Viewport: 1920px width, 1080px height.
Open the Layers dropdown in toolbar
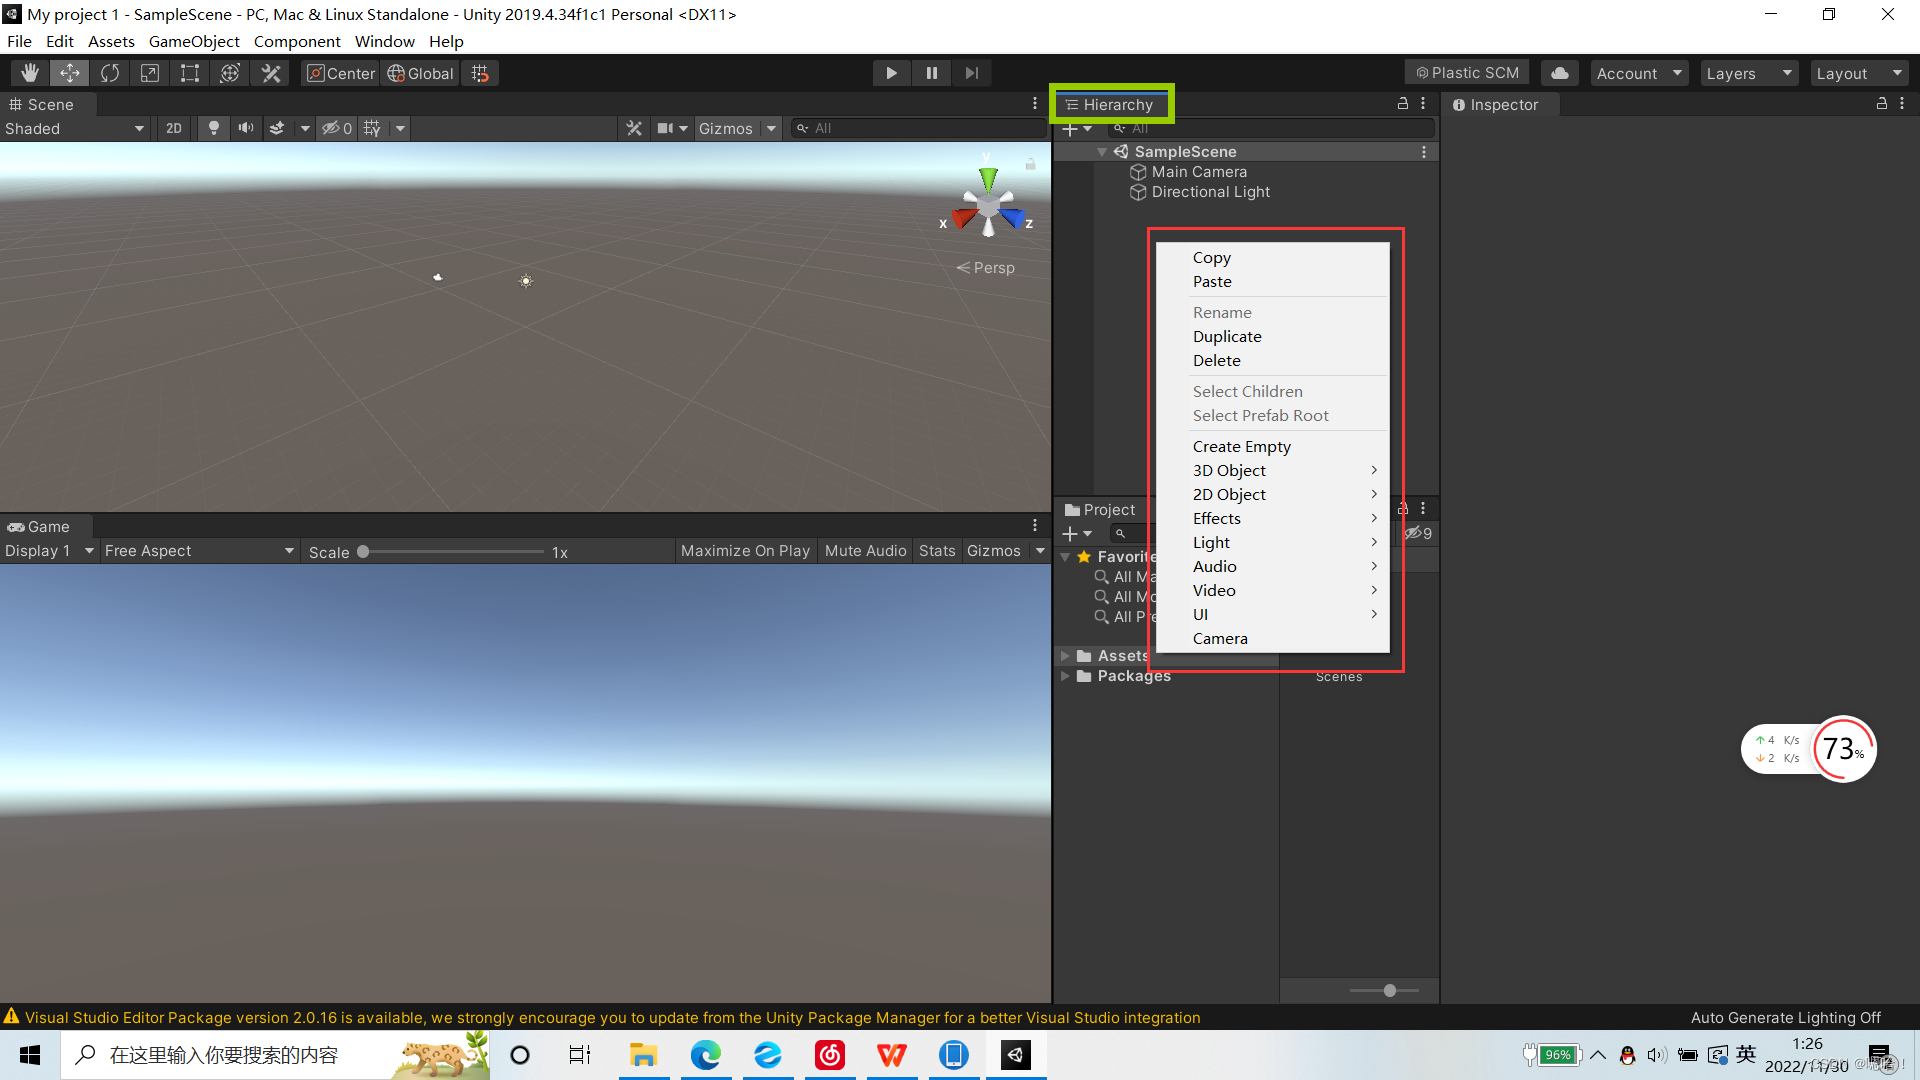pos(1747,73)
